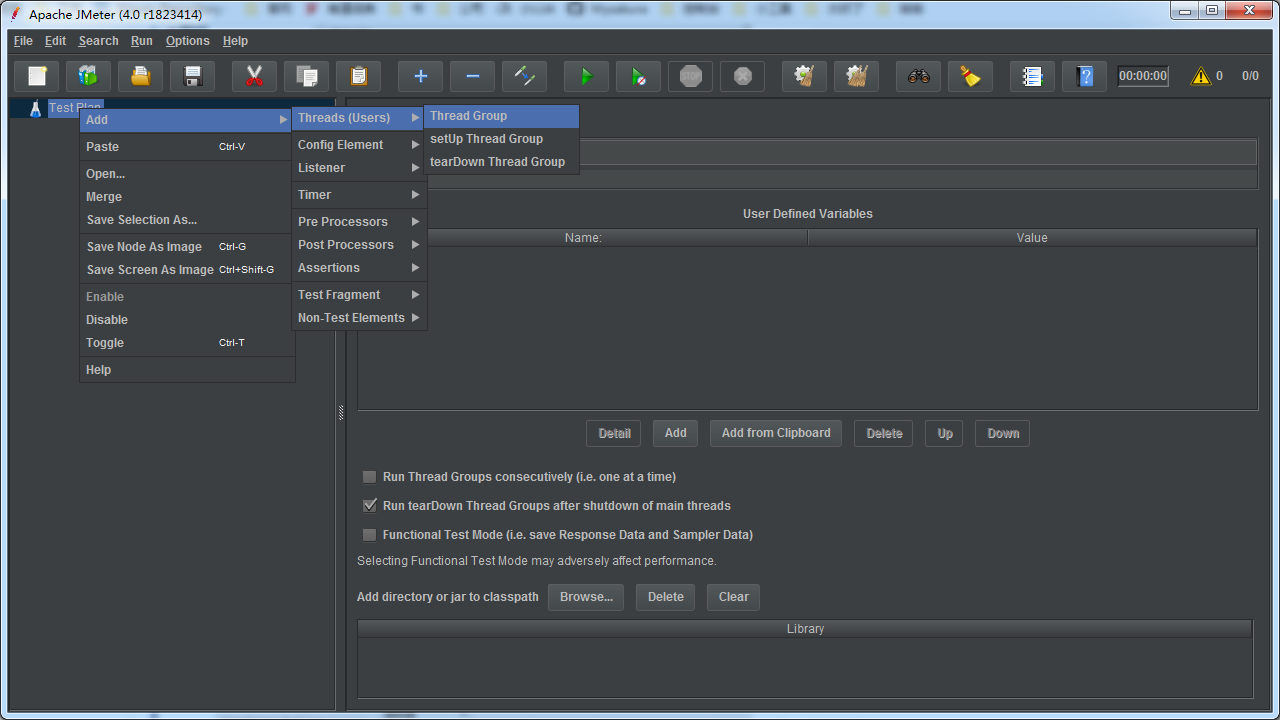Collapse all nodes with the minus icon
The image size is (1280, 720).
(x=473, y=76)
